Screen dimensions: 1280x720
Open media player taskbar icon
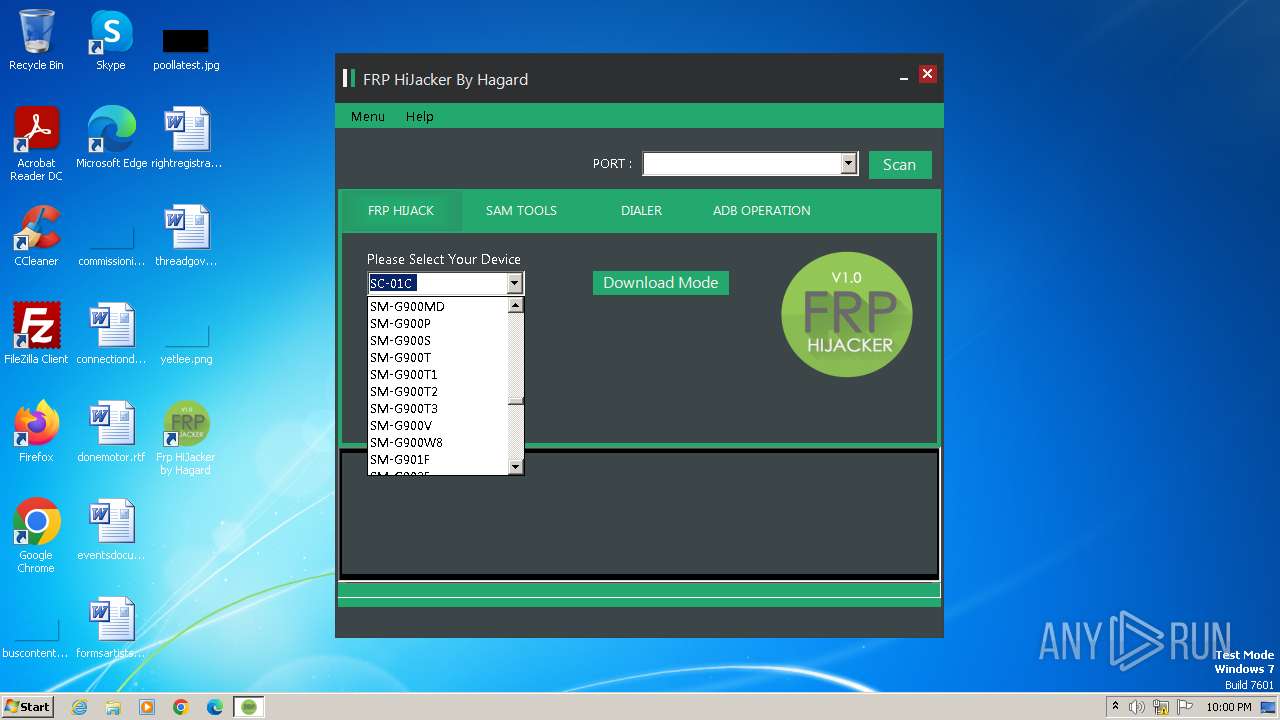click(x=147, y=707)
